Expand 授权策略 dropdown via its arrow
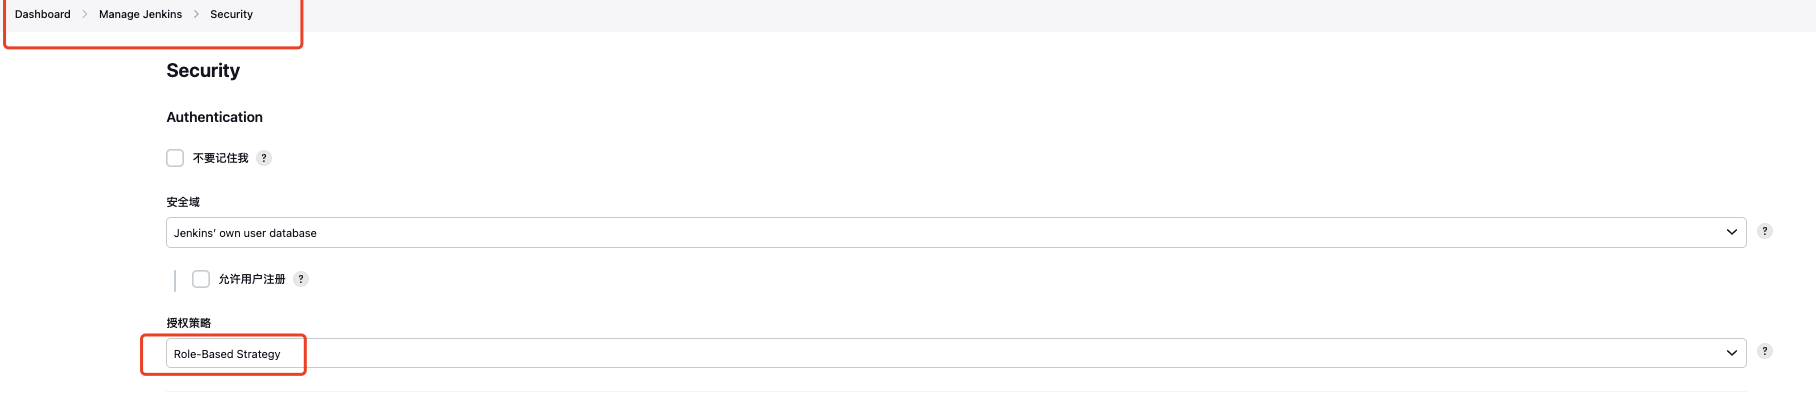1816x410 pixels. pos(1732,353)
